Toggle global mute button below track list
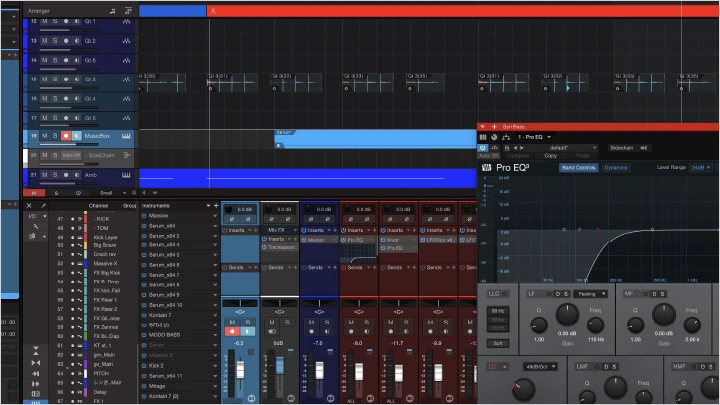Screen dimensions: 720x405 (x=34, y=193)
